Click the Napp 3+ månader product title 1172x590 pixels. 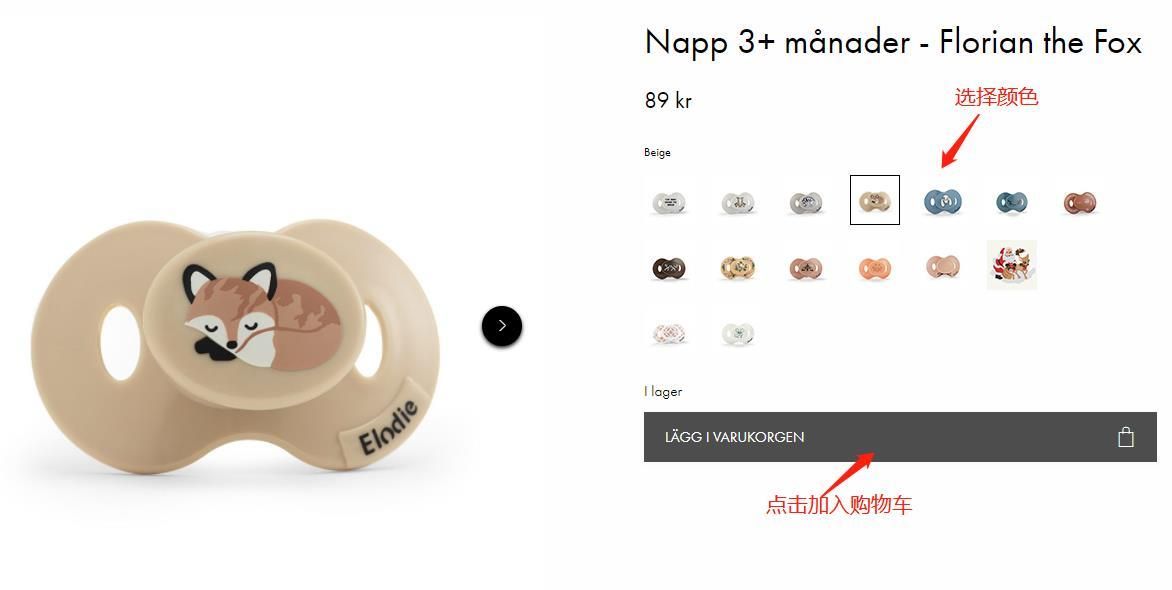point(893,42)
